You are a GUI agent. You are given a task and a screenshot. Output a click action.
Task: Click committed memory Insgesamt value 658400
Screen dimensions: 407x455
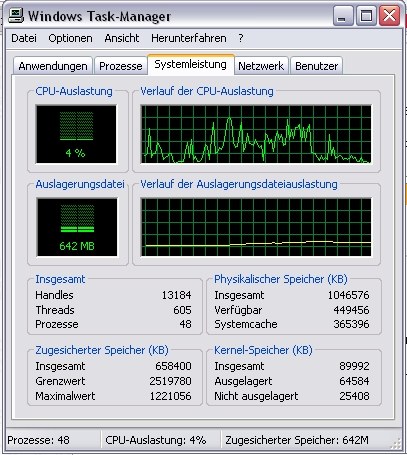[173, 366]
